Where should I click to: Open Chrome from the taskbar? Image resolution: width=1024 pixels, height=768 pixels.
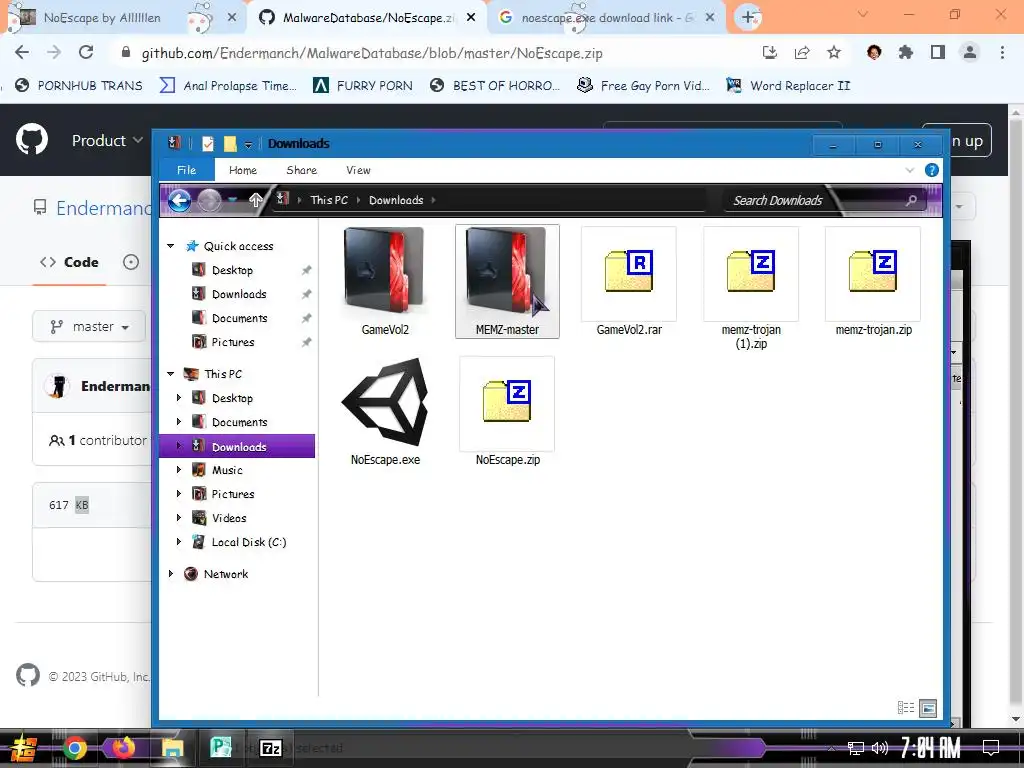pyautogui.click(x=74, y=748)
